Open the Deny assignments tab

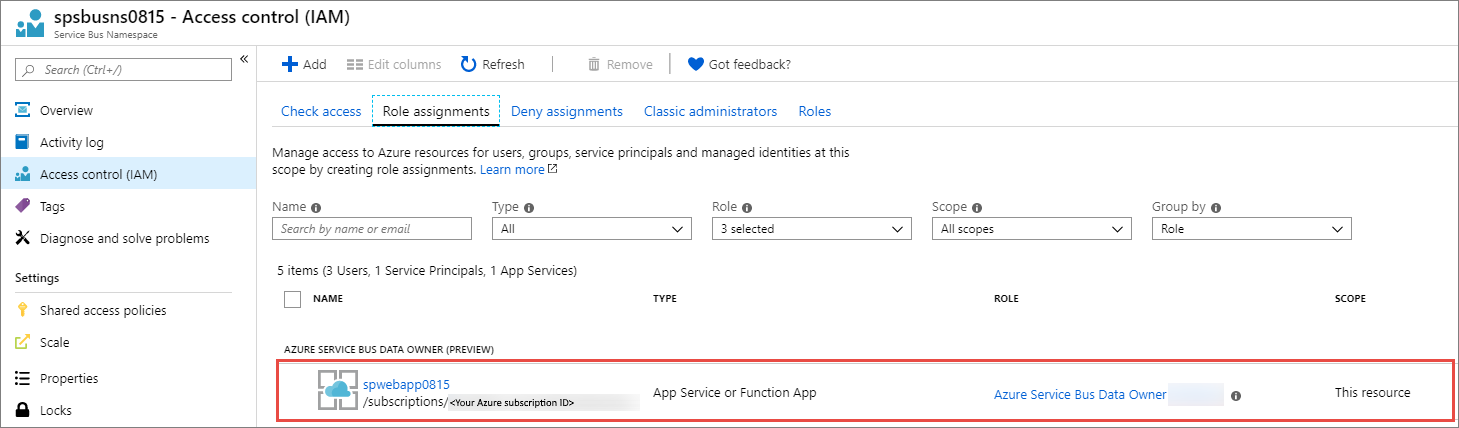[x=567, y=111]
